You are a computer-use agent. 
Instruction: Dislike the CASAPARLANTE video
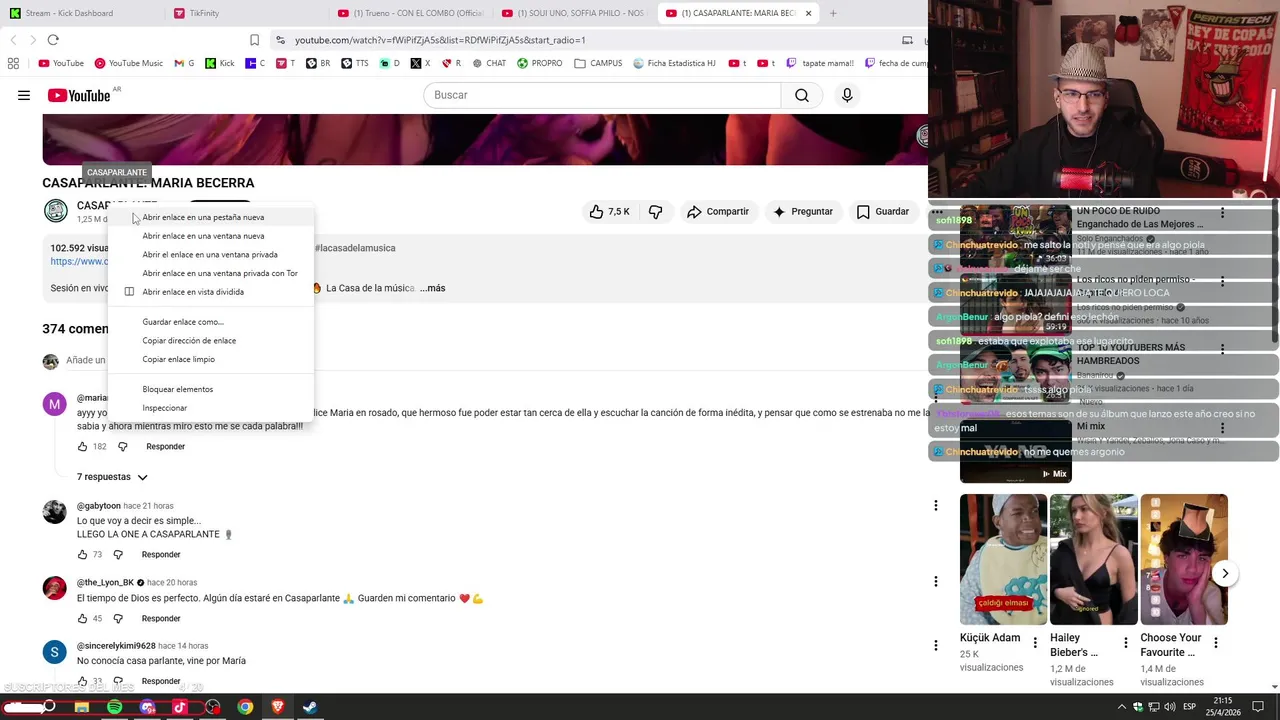(656, 212)
